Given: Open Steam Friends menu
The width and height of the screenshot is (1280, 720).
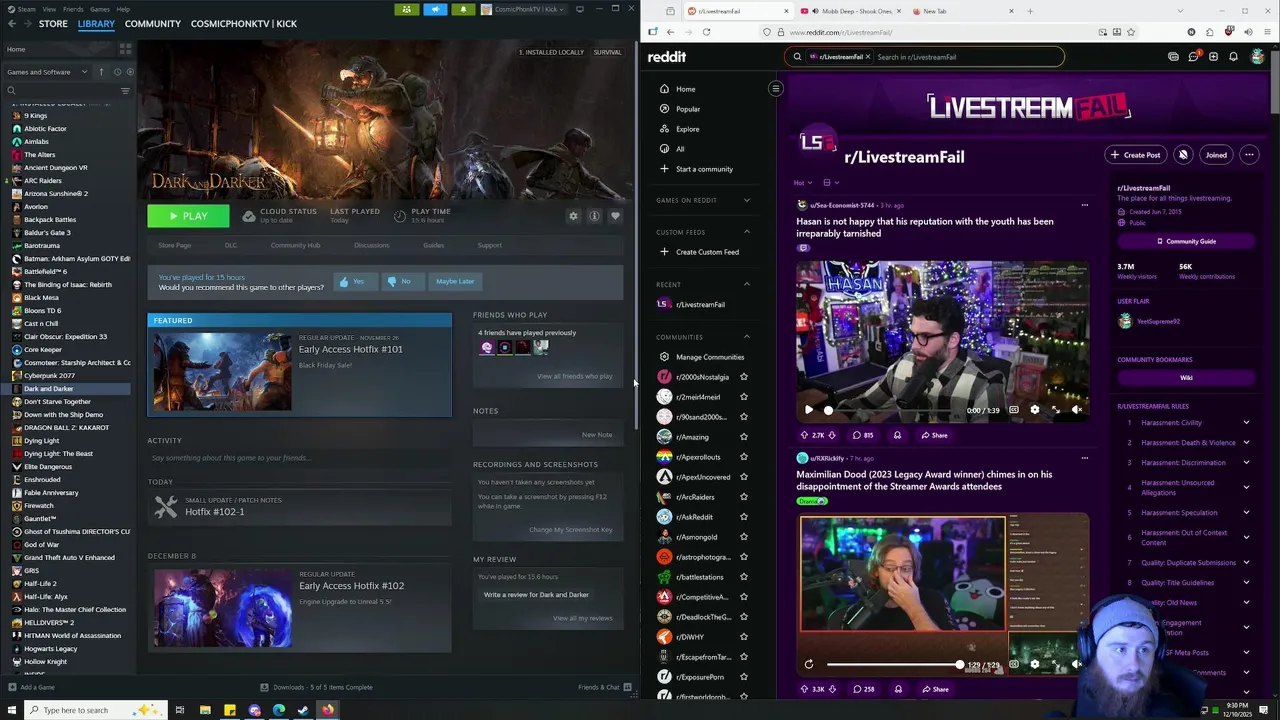Looking at the screenshot, I should pos(73,9).
